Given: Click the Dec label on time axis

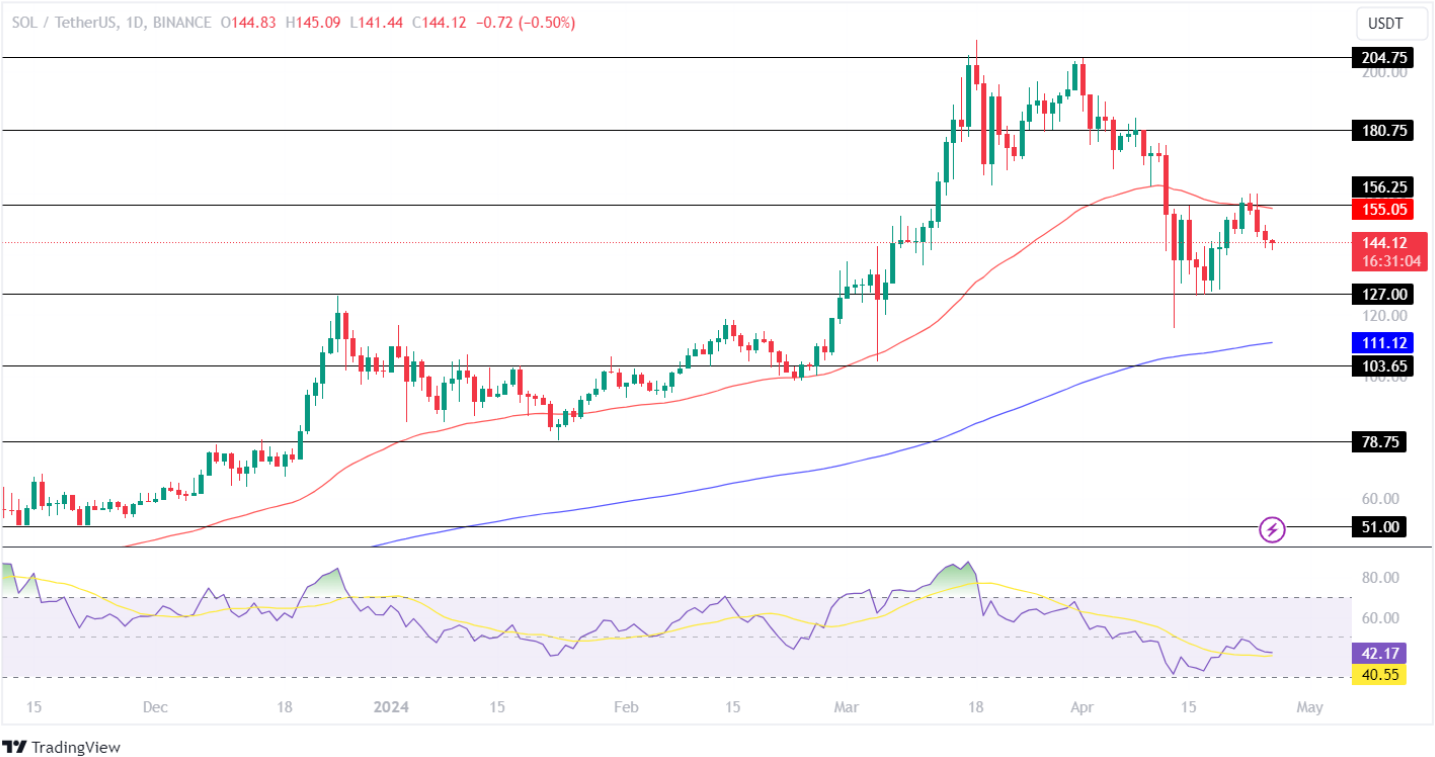Looking at the screenshot, I should pos(154,707).
